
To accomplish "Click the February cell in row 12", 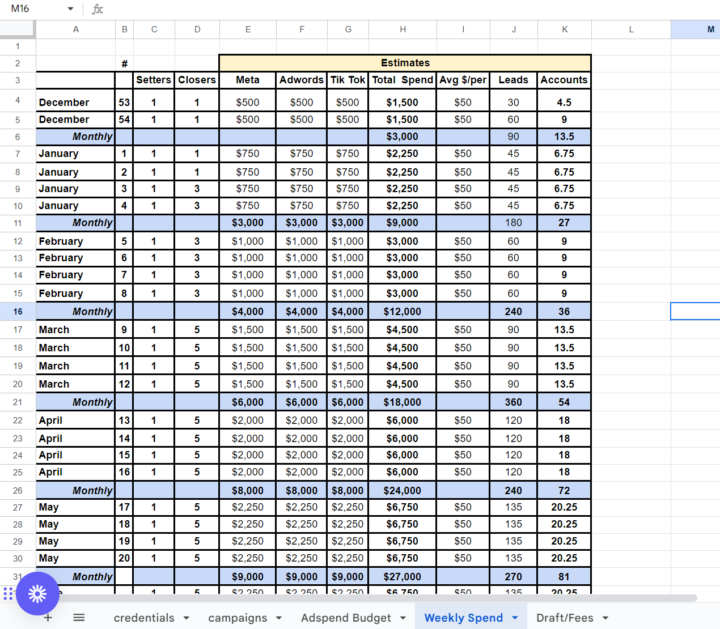I will click(x=76, y=241).
